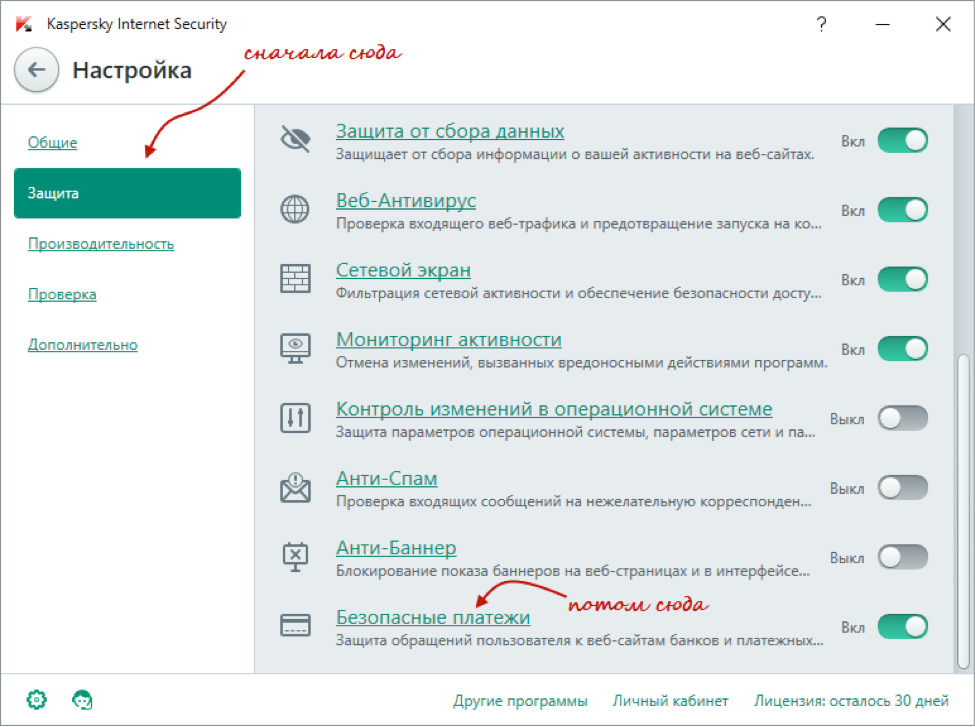975x727 pixels.
Task: Go to the Проверка section
Action: [62, 294]
